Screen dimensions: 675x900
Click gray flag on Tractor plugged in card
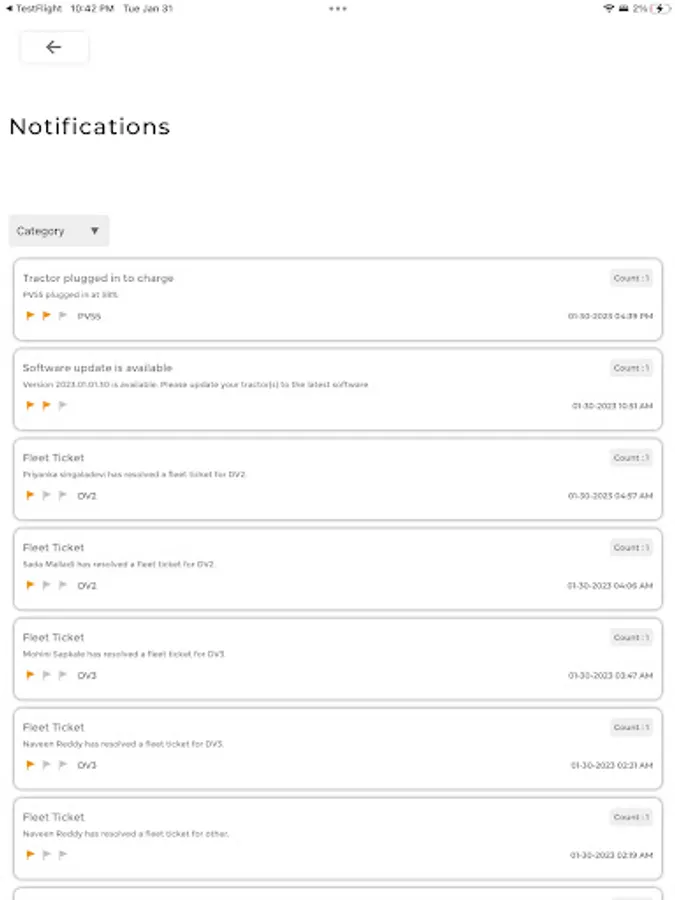point(63,316)
